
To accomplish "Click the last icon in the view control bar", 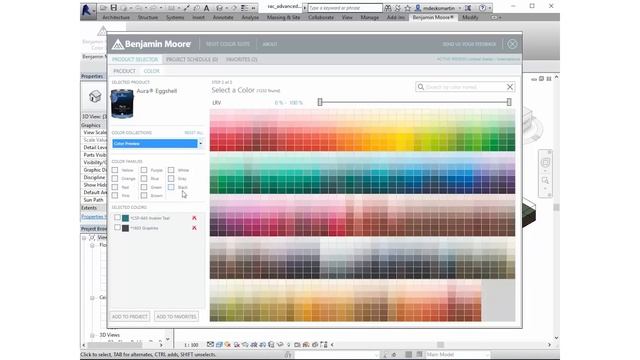I will point(324,345).
